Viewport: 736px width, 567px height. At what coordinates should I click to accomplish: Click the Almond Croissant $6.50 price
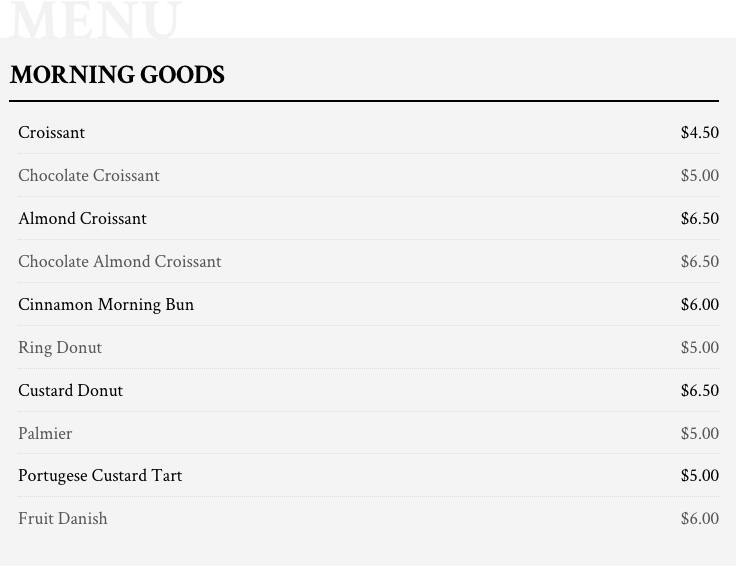tap(700, 218)
